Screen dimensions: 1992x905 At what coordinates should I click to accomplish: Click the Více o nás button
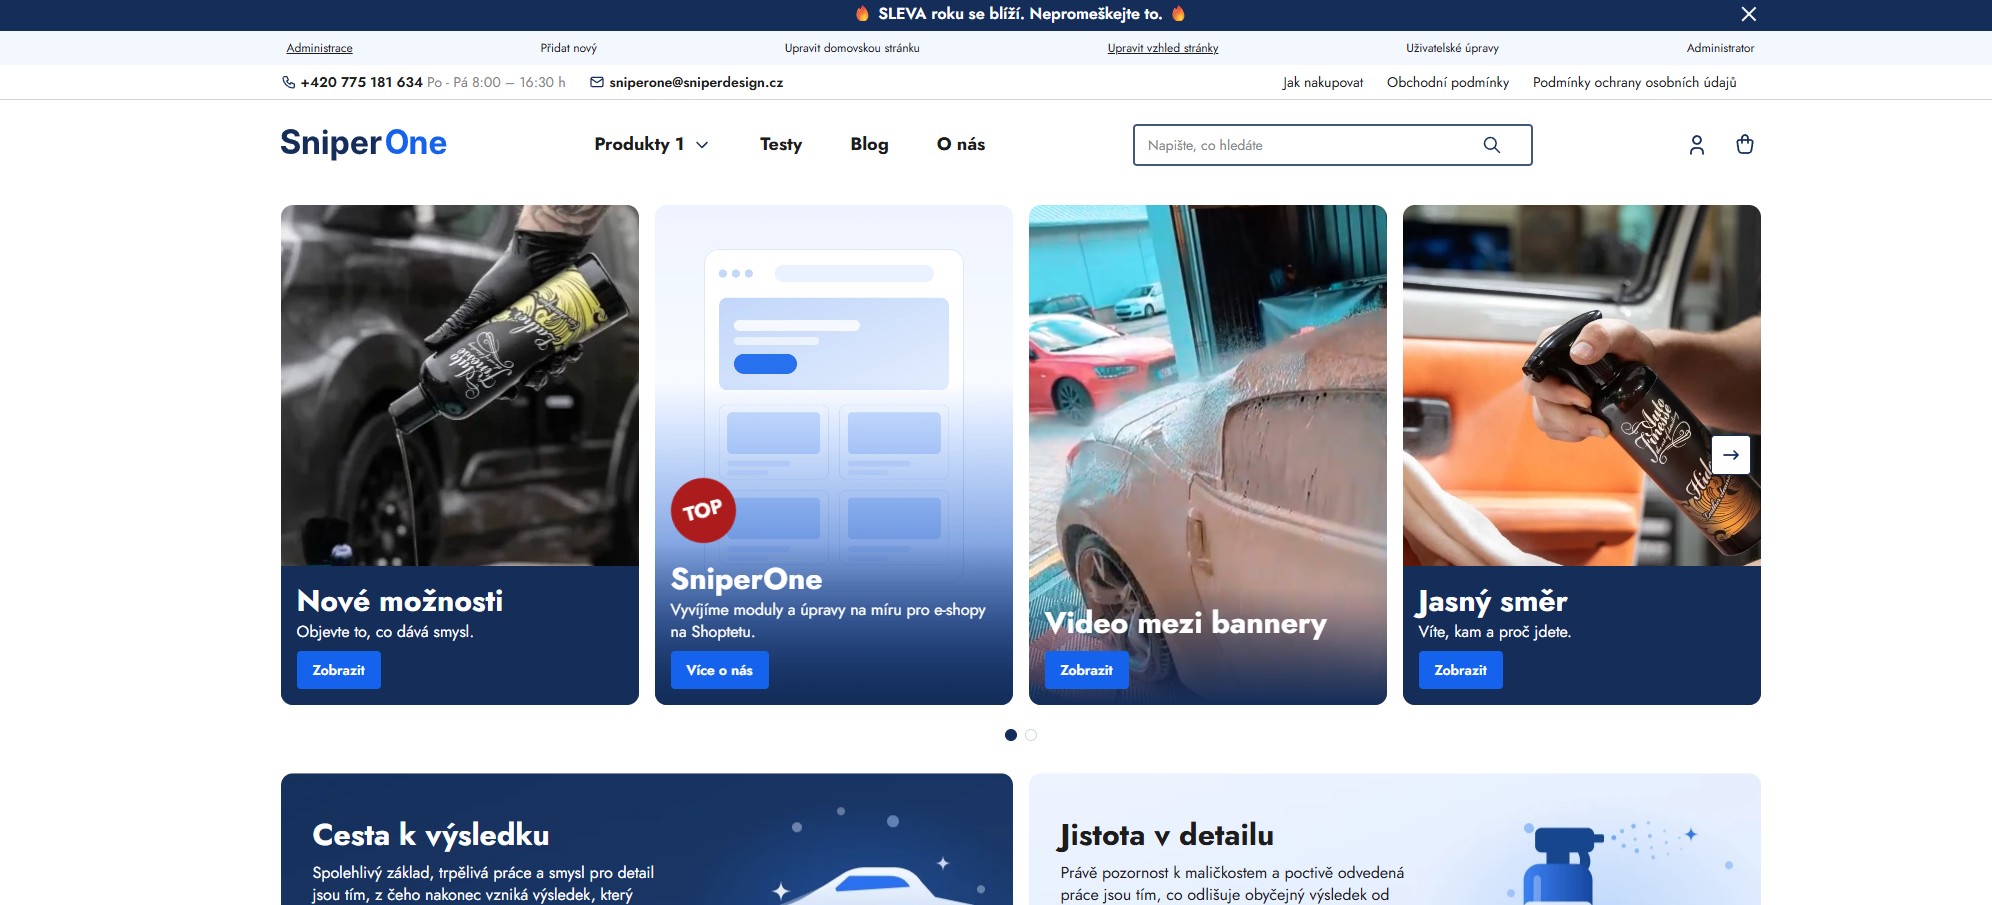point(720,670)
